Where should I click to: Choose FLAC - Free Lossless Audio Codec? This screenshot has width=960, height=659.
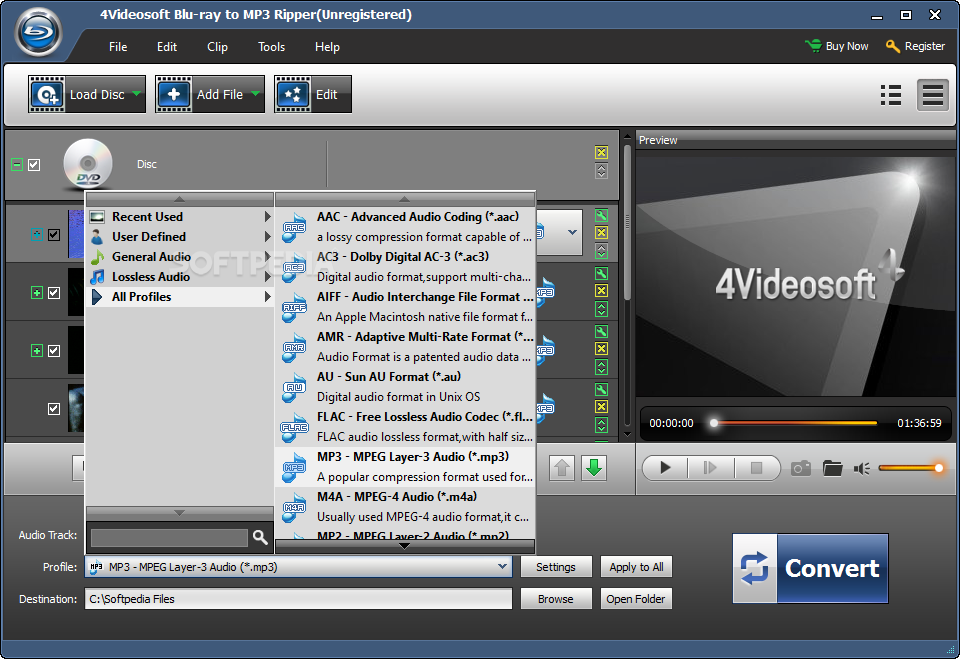(405, 427)
